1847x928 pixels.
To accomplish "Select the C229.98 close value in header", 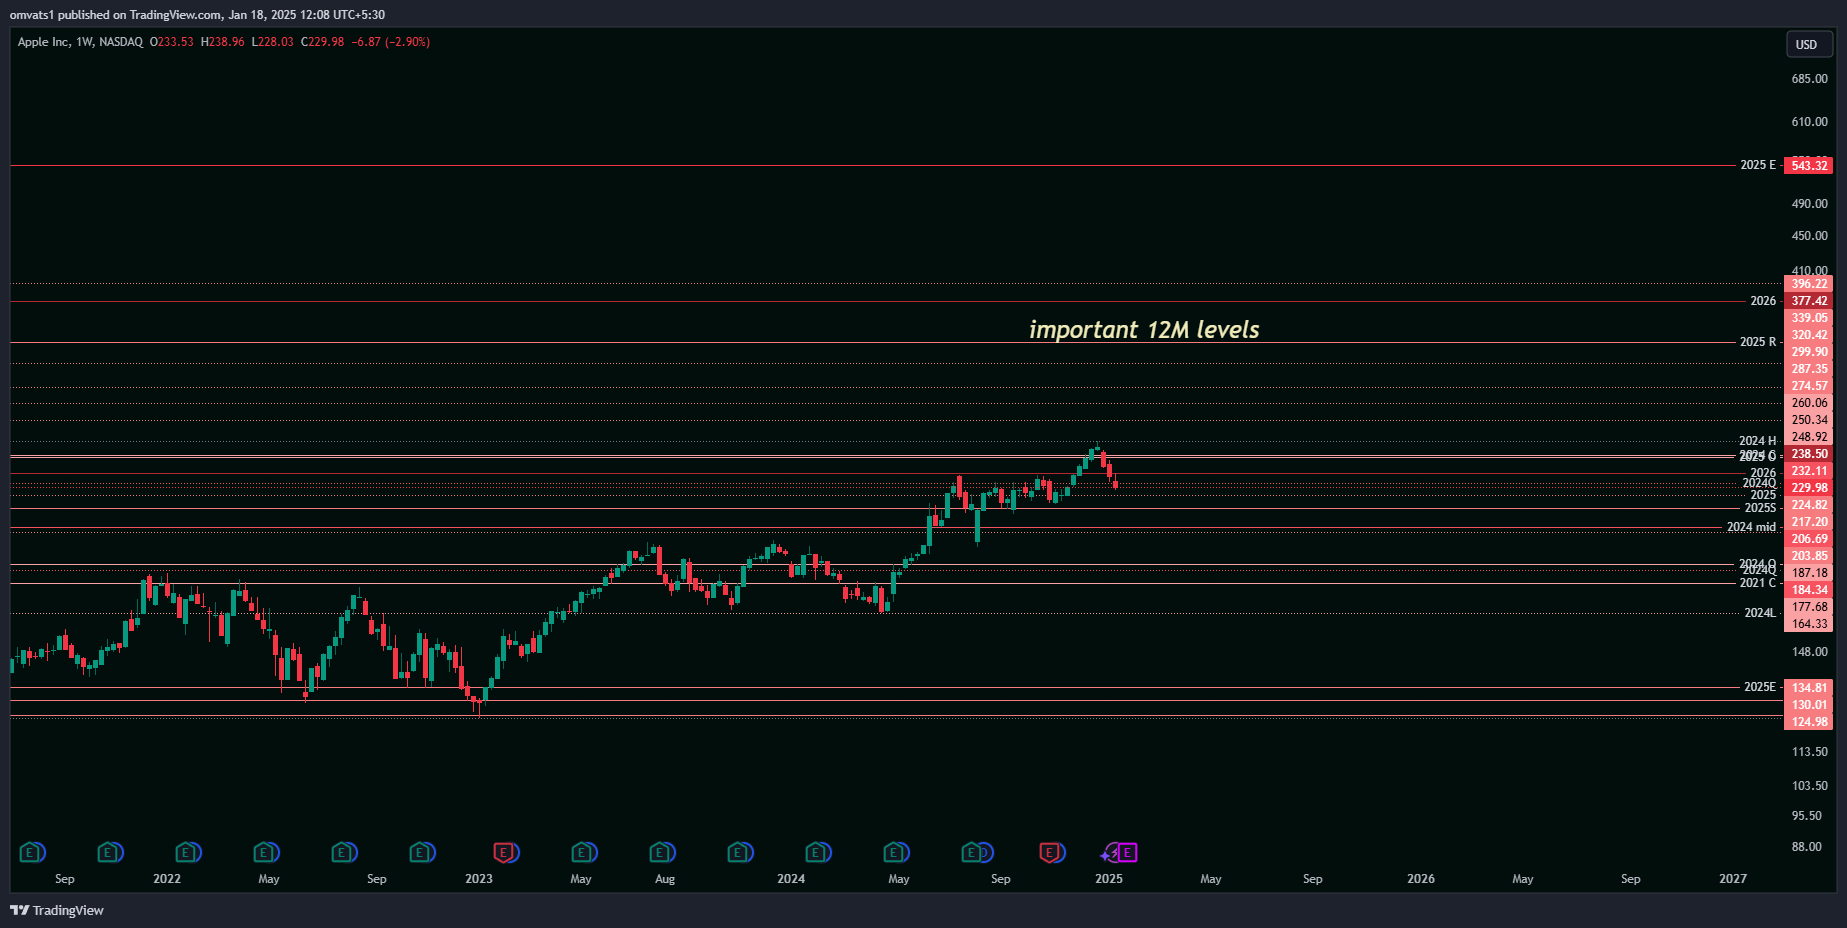I will 322,42.
